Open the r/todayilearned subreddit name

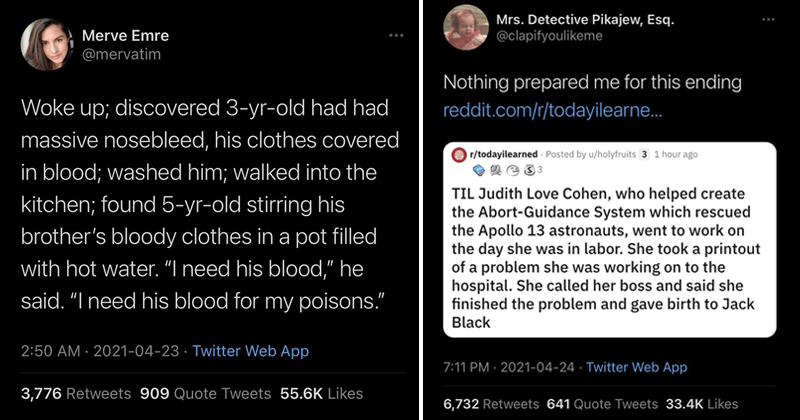504,155
